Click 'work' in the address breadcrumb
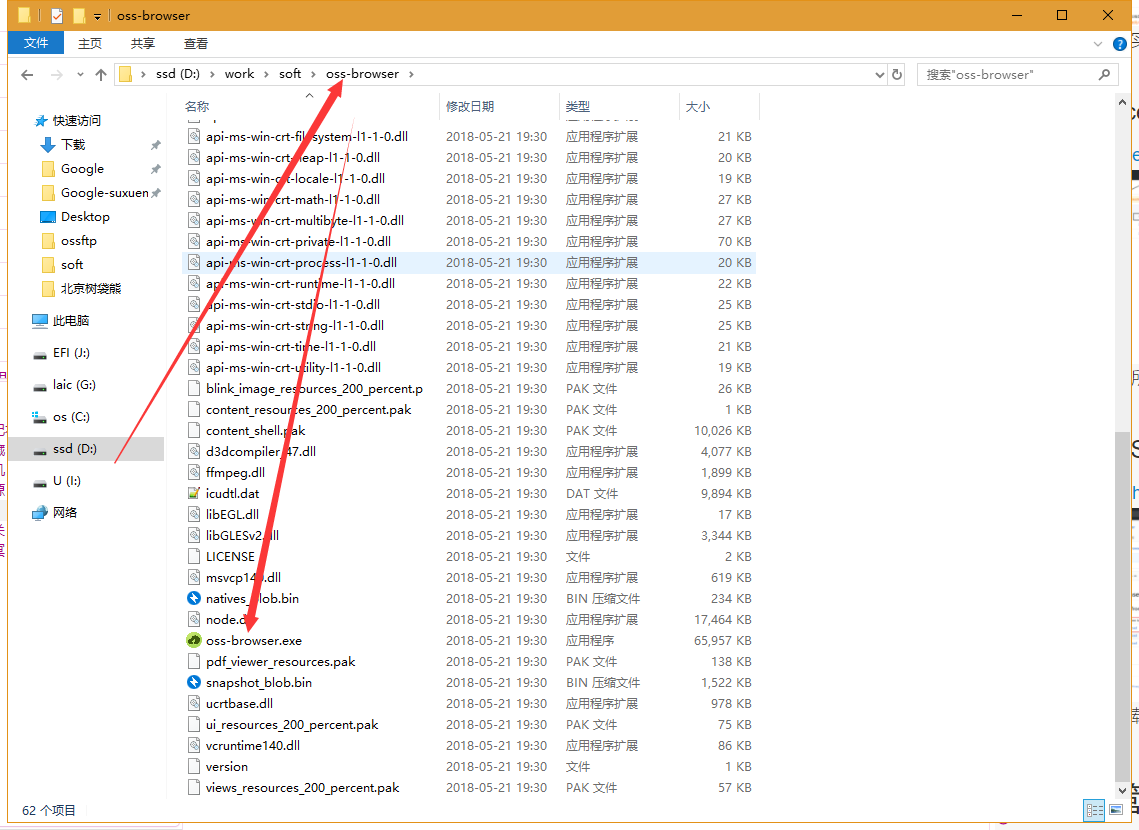1139x830 pixels. 239,74
